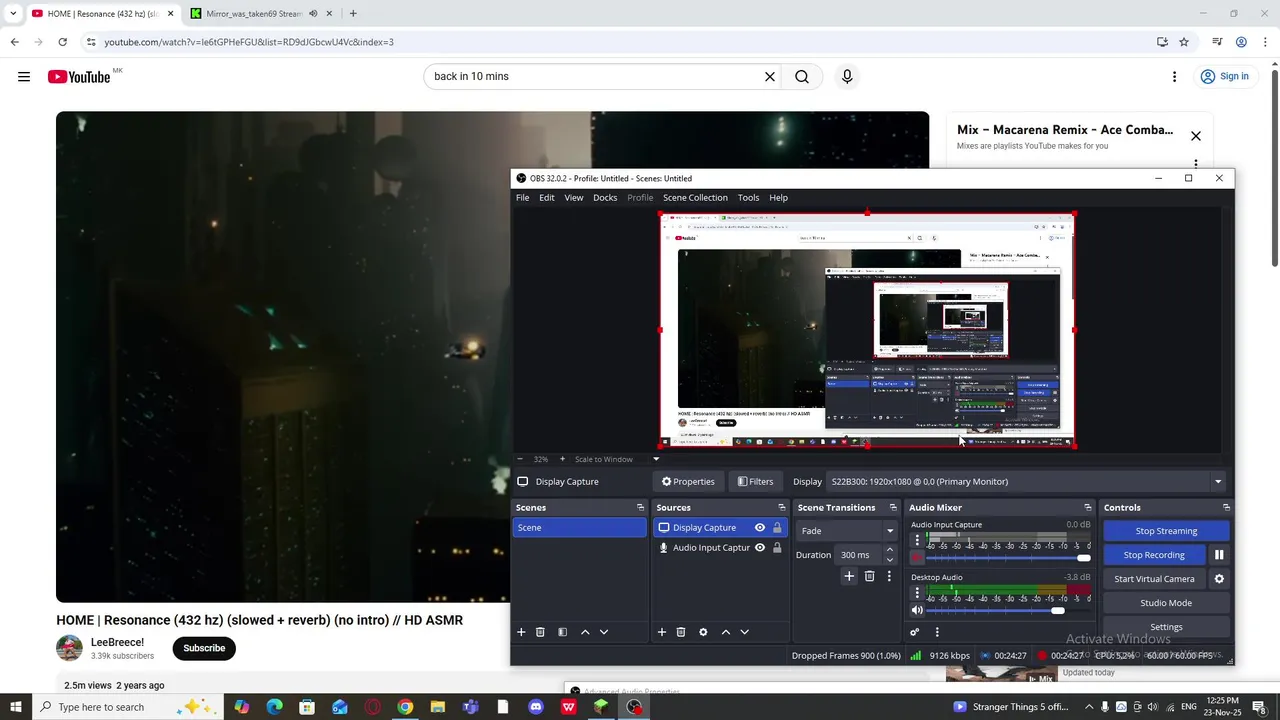The image size is (1280, 720).
Task: Pause recording button in Controls
Action: 1219,555
